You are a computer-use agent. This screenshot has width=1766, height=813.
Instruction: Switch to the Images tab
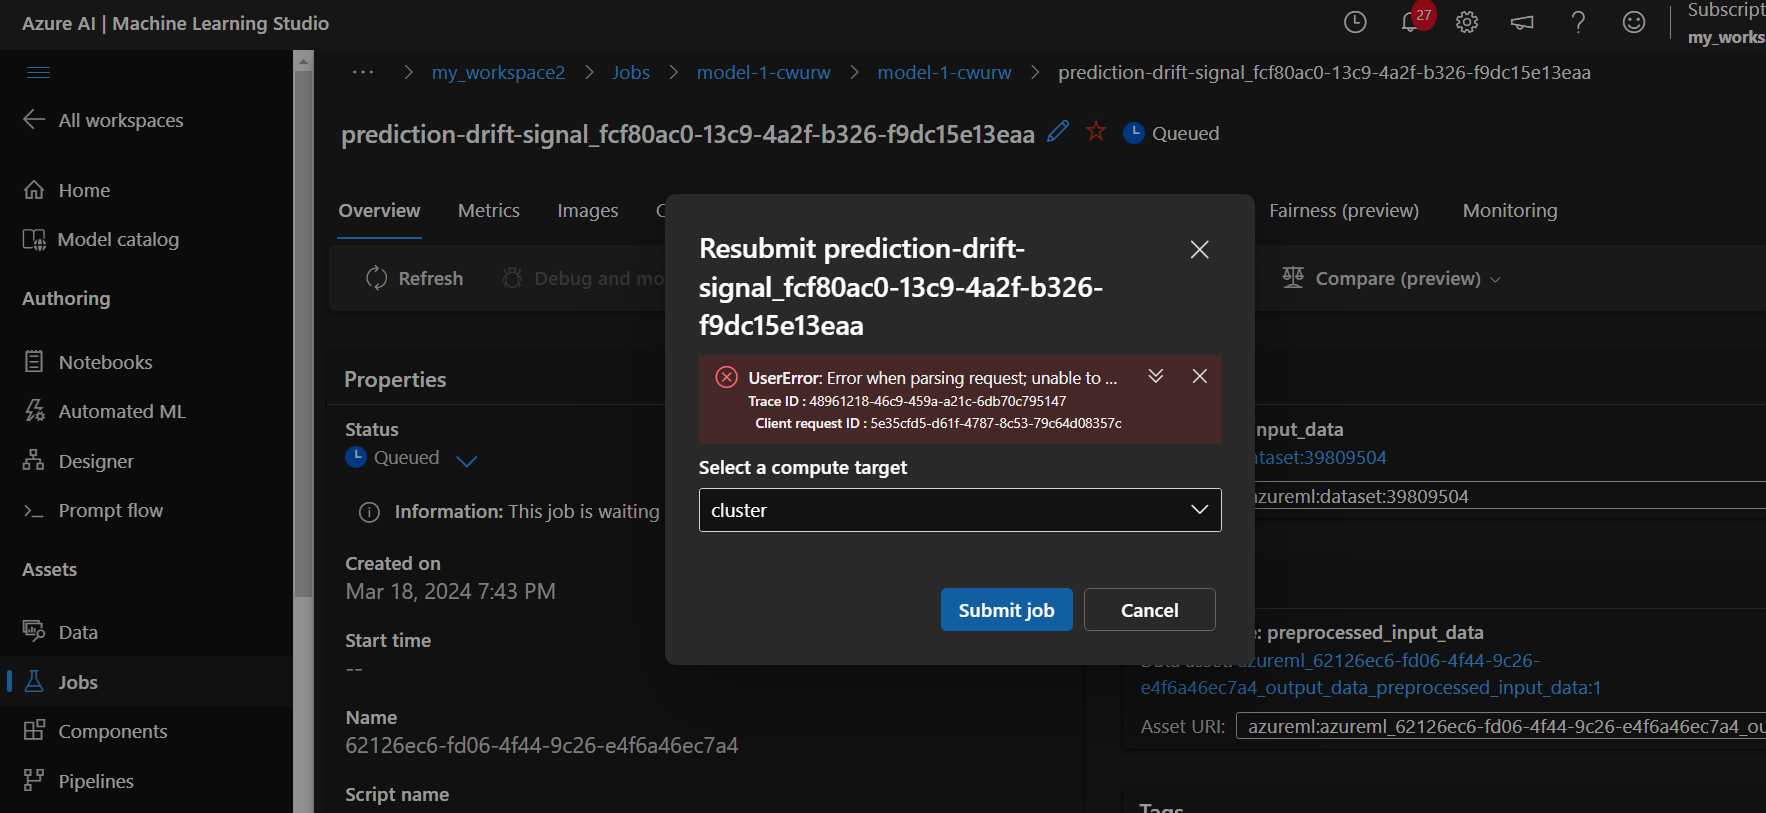click(588, 211)
